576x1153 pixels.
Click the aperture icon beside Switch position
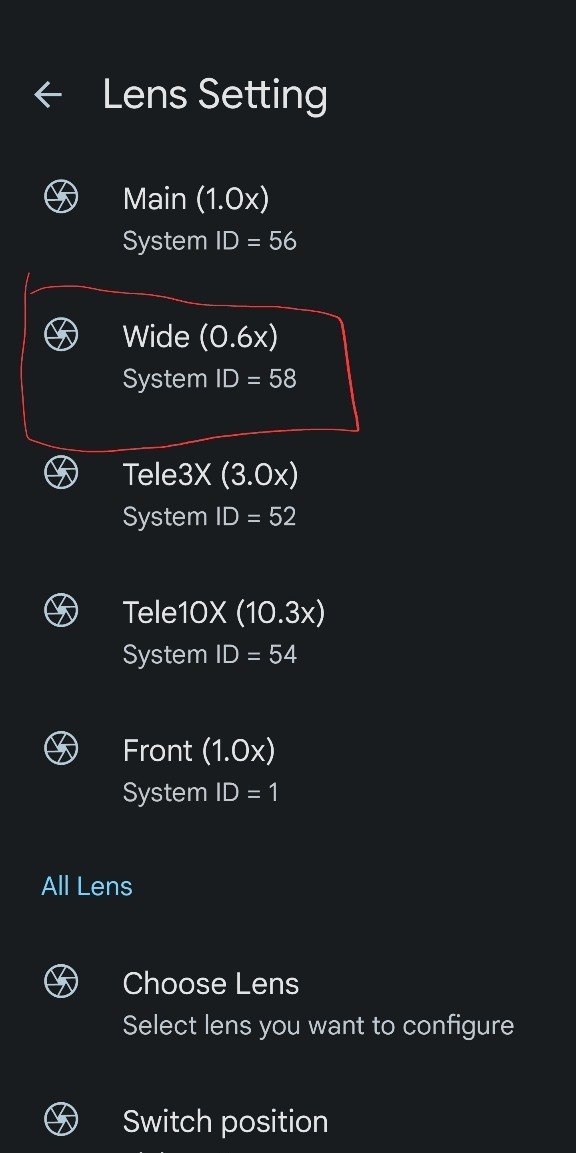[61, 1120]
